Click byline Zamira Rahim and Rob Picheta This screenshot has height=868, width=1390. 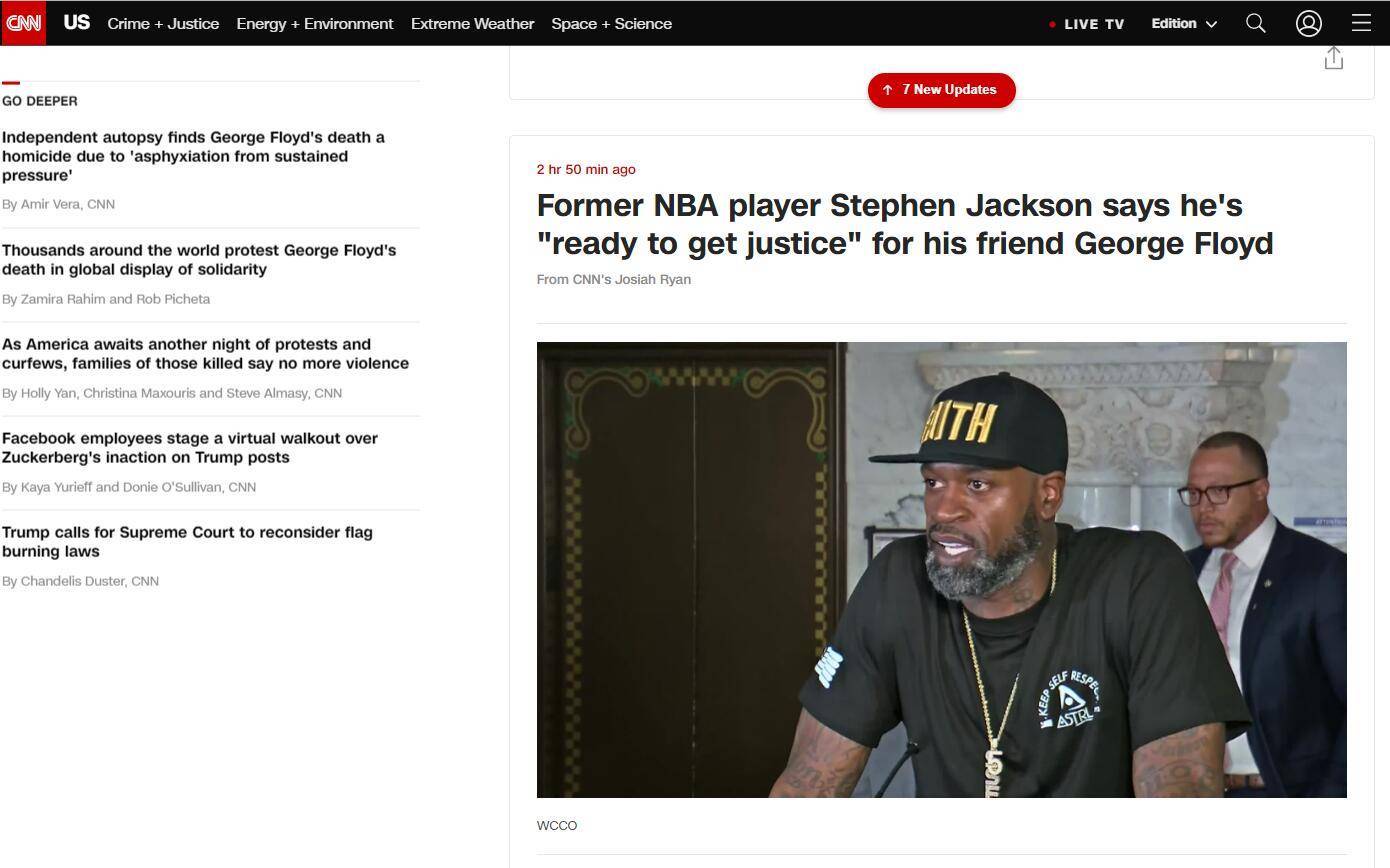point(106,299)
